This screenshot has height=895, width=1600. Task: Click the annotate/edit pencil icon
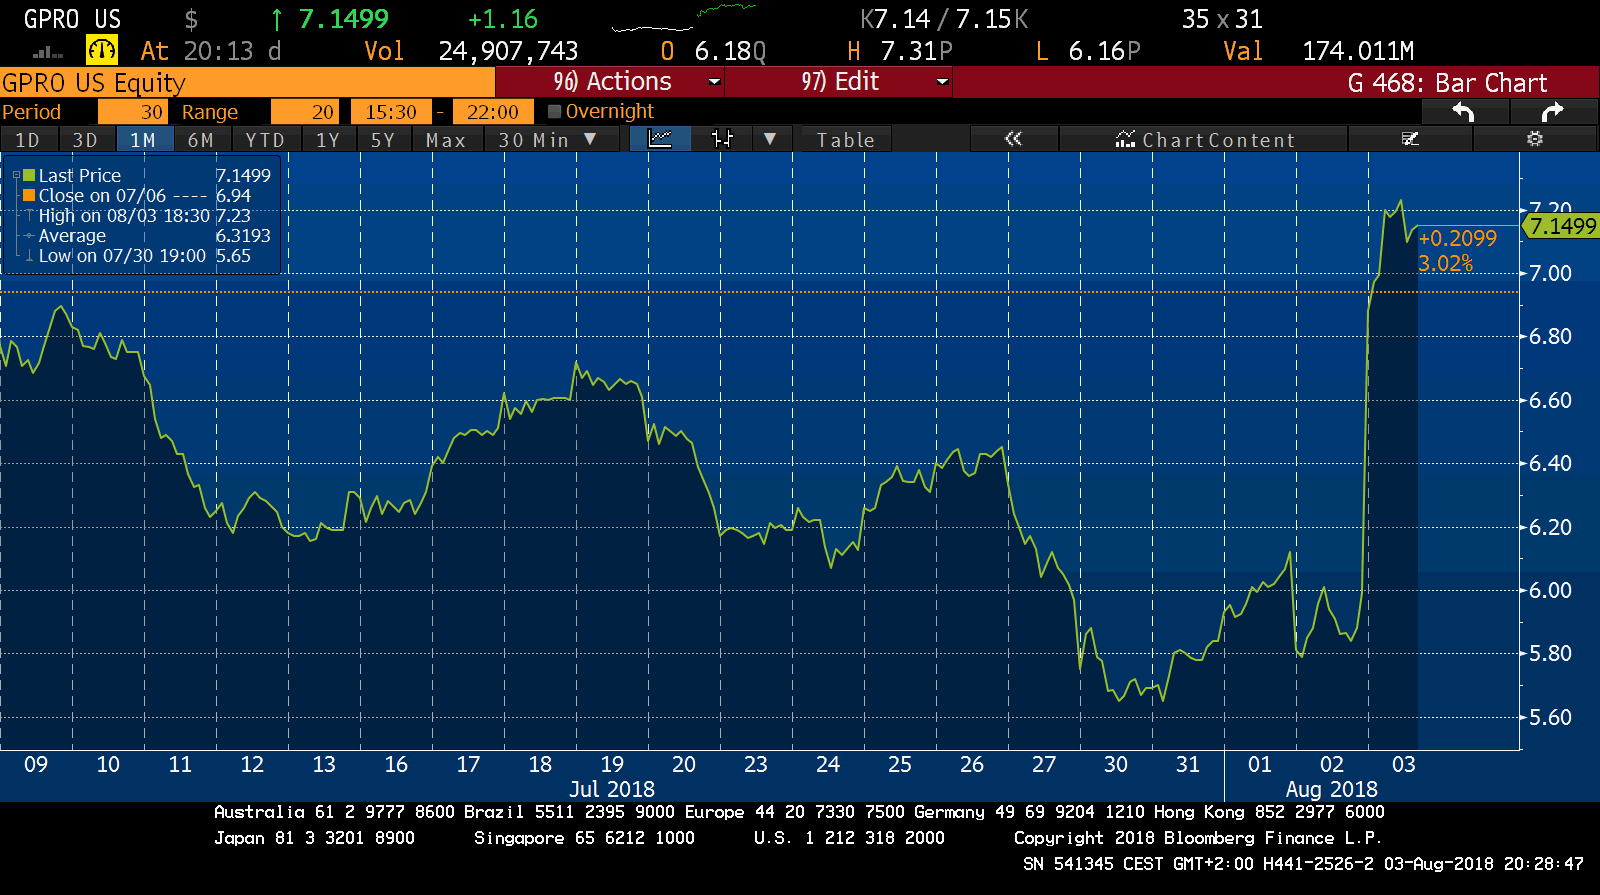pyautogui.click(x=1411, y=139)
